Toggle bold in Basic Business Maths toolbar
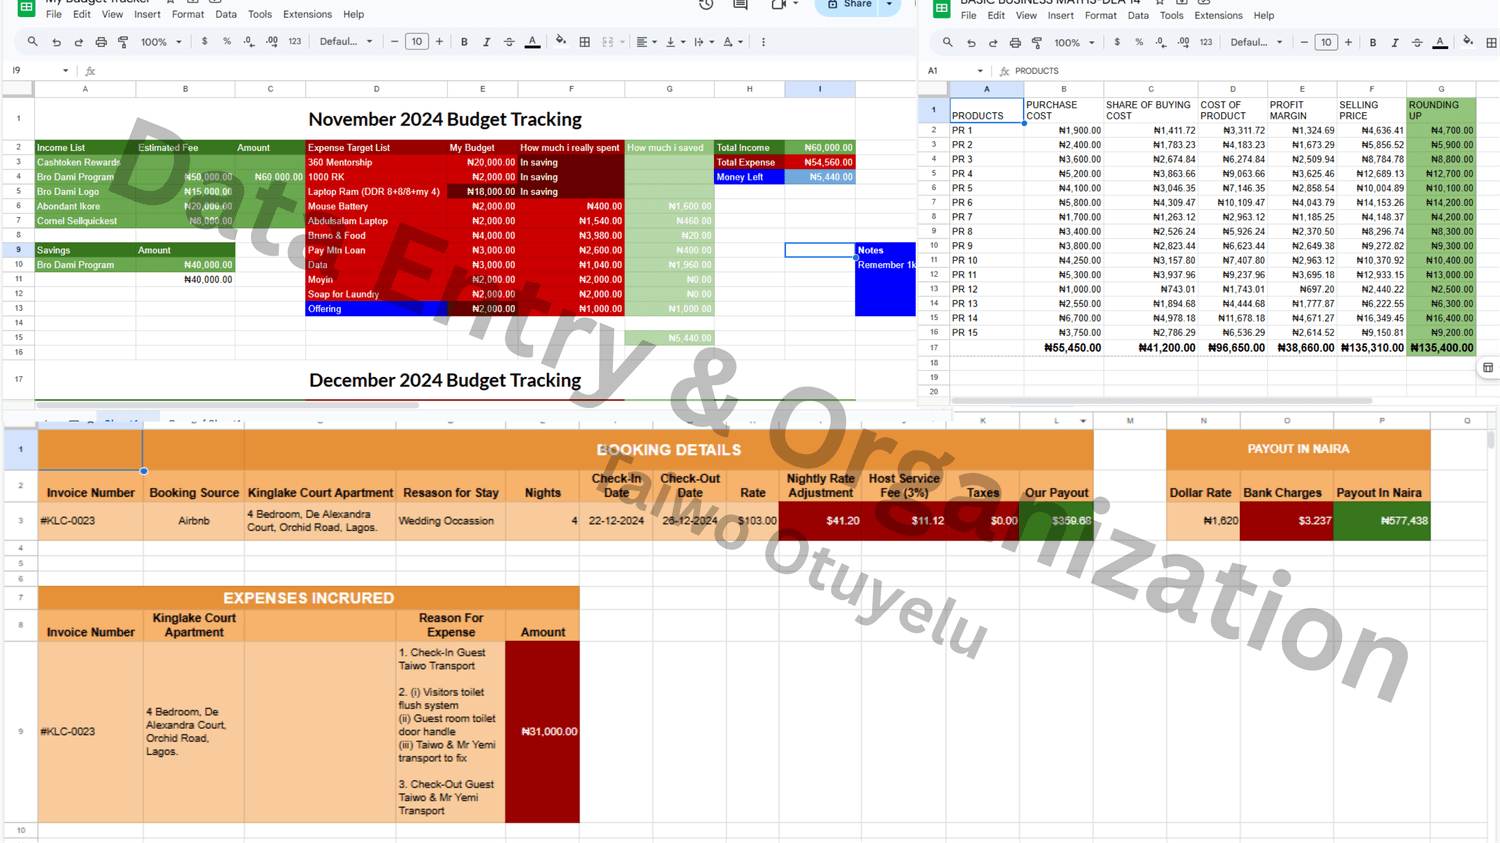 coord(1373,43)
